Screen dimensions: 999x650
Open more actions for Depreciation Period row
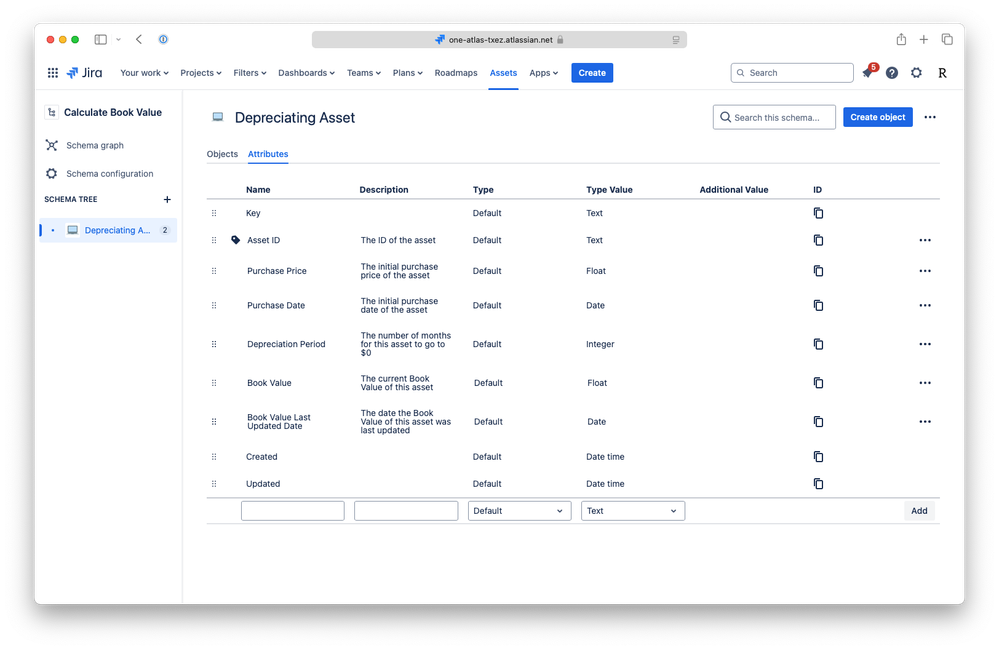pos(925,344)
